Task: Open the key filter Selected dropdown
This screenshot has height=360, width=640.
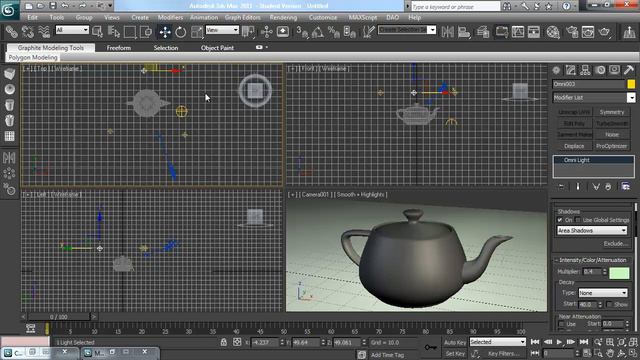Action: click(x=498, y=342)
